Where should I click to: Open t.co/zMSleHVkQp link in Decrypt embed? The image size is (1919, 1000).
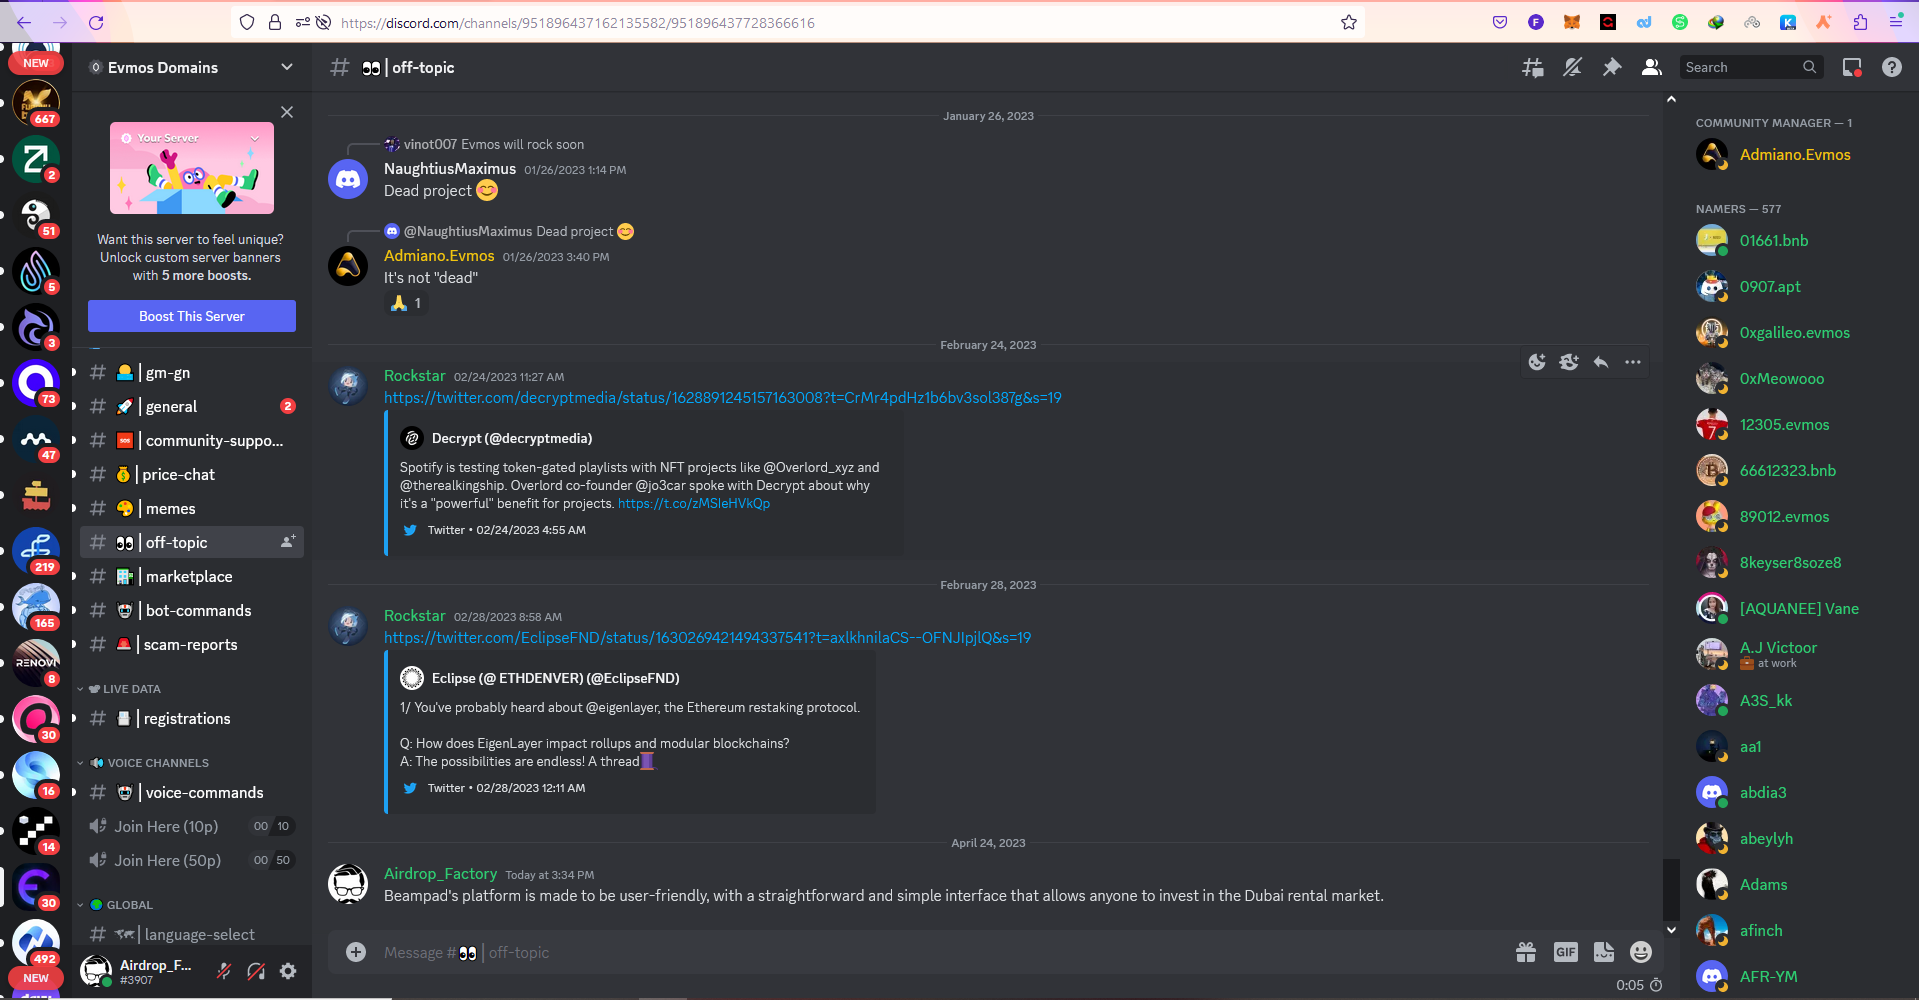[x=694, y=504]
